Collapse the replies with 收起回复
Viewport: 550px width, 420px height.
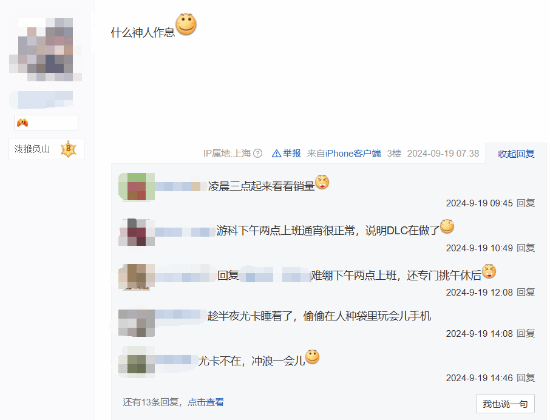(516, 154)
